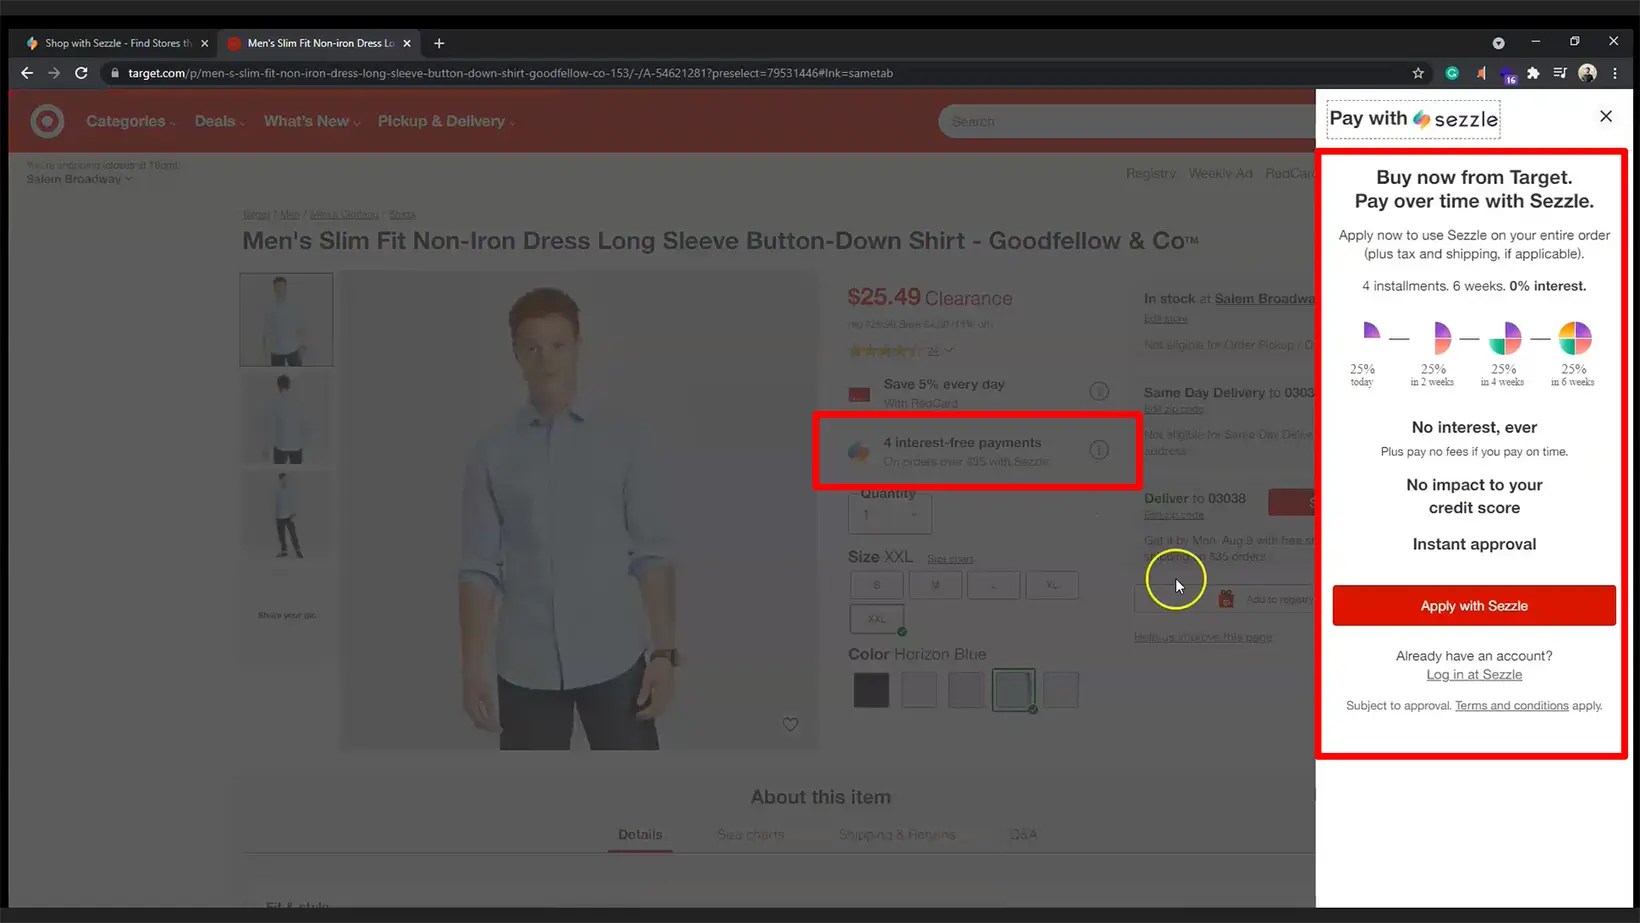Open the media control playlist icon
Screen dimensions: 1640x923
[1560, 73]
